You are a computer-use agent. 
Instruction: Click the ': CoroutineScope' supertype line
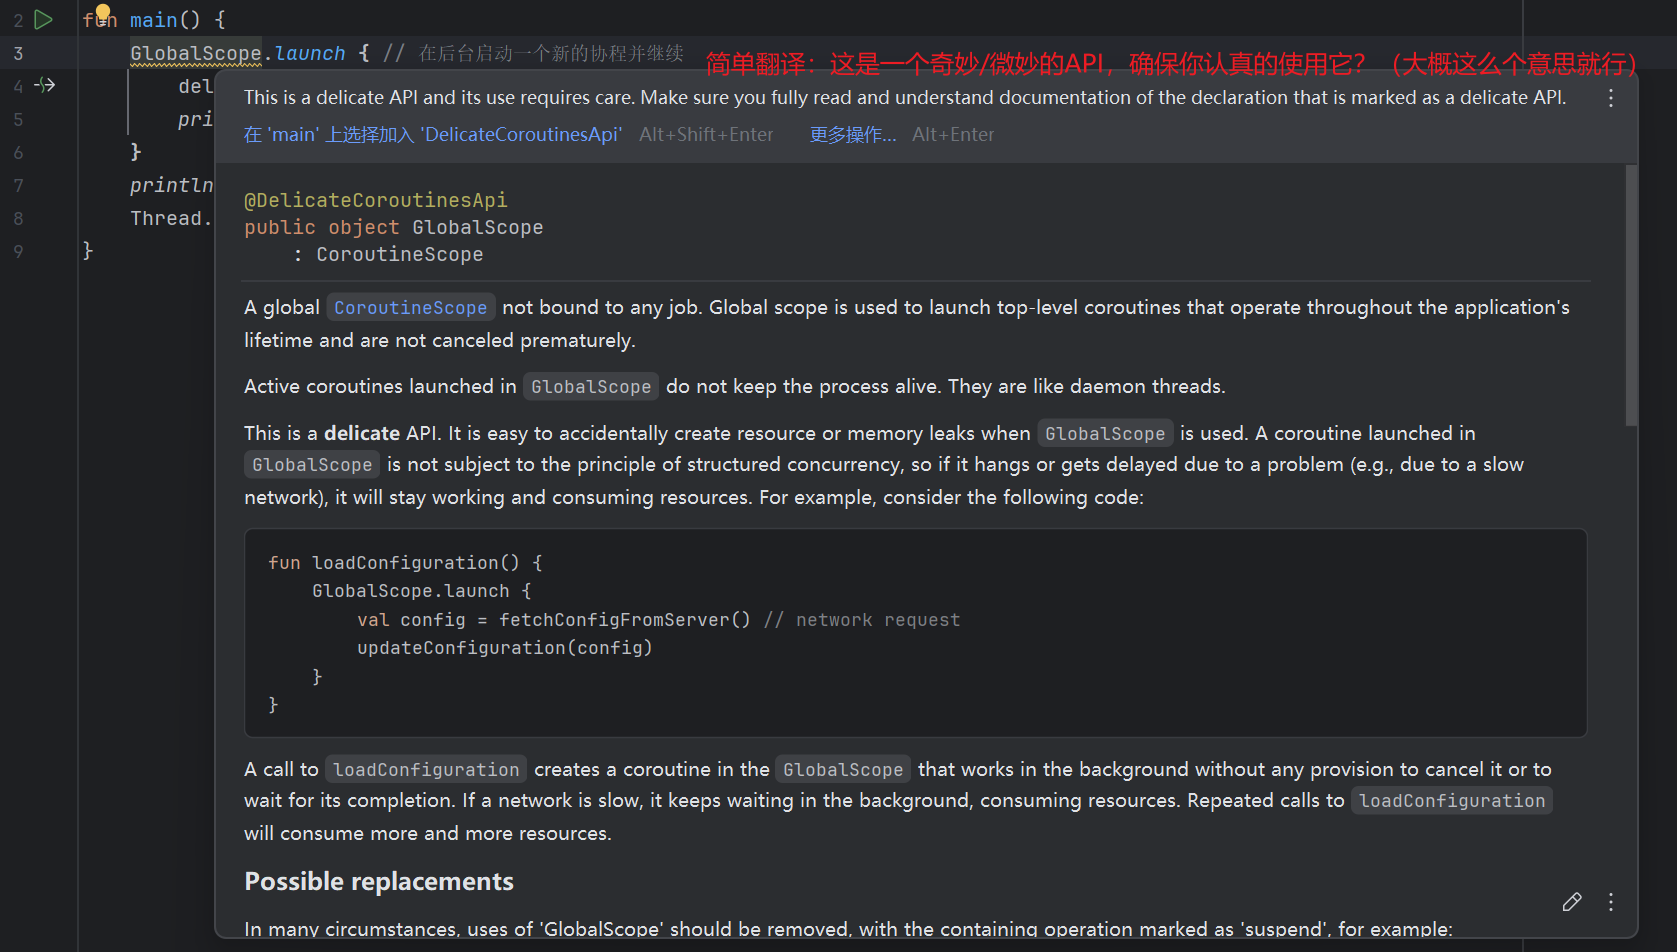point(388,254)
